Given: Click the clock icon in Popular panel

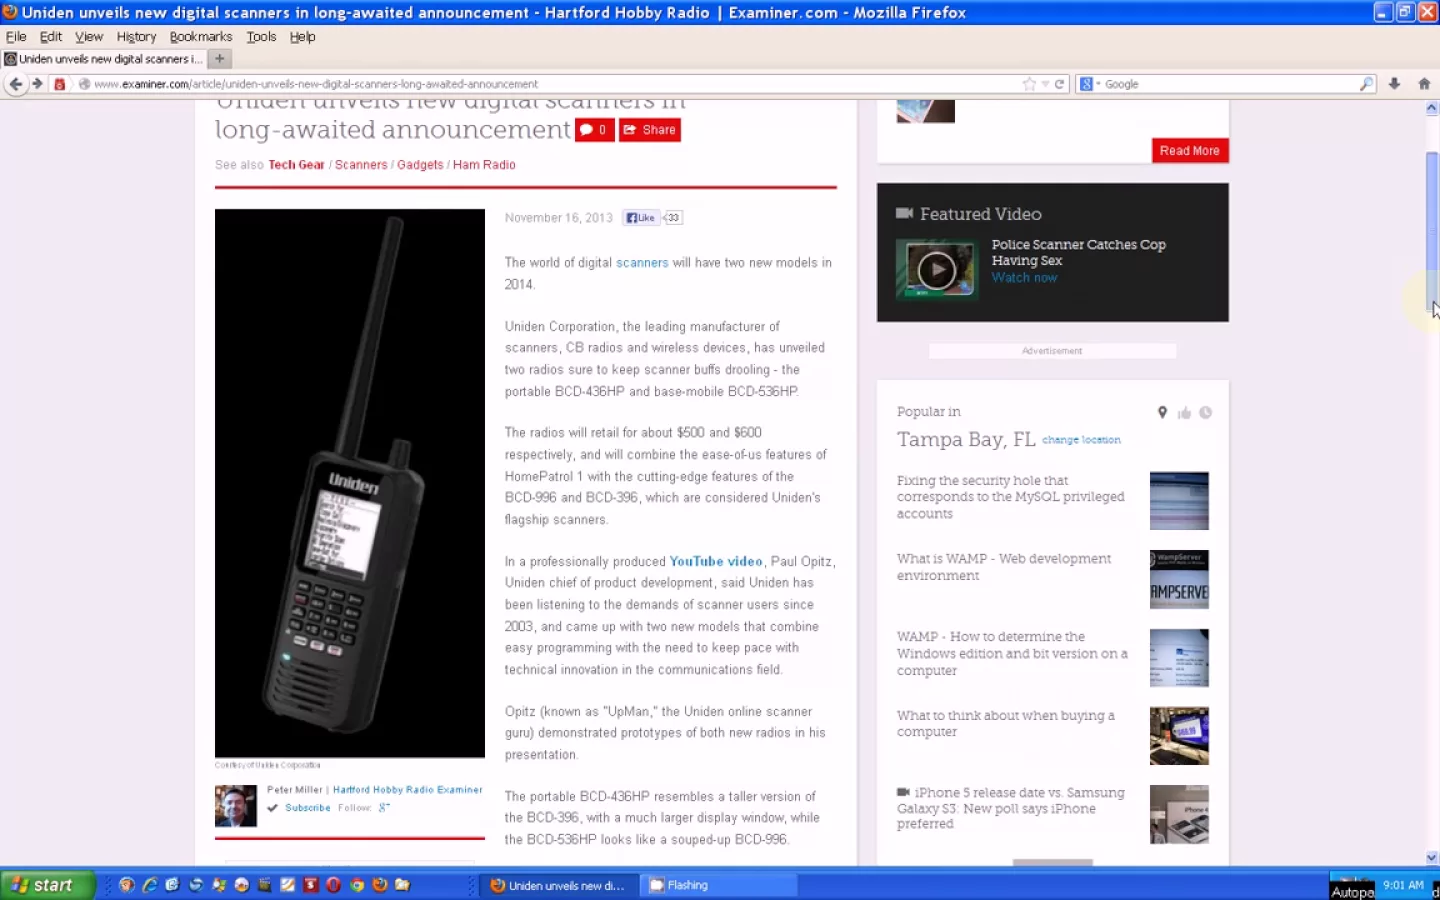Looking at the screenshot, I should pyautogui.click(x=1206, y=412).
